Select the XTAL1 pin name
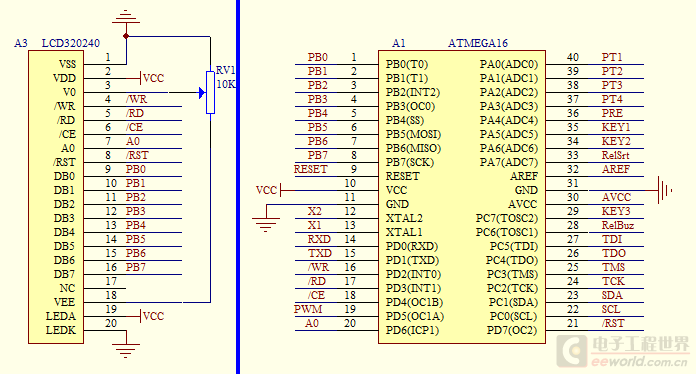This screenshot has height=374, width=696. (x=404, y=232)
